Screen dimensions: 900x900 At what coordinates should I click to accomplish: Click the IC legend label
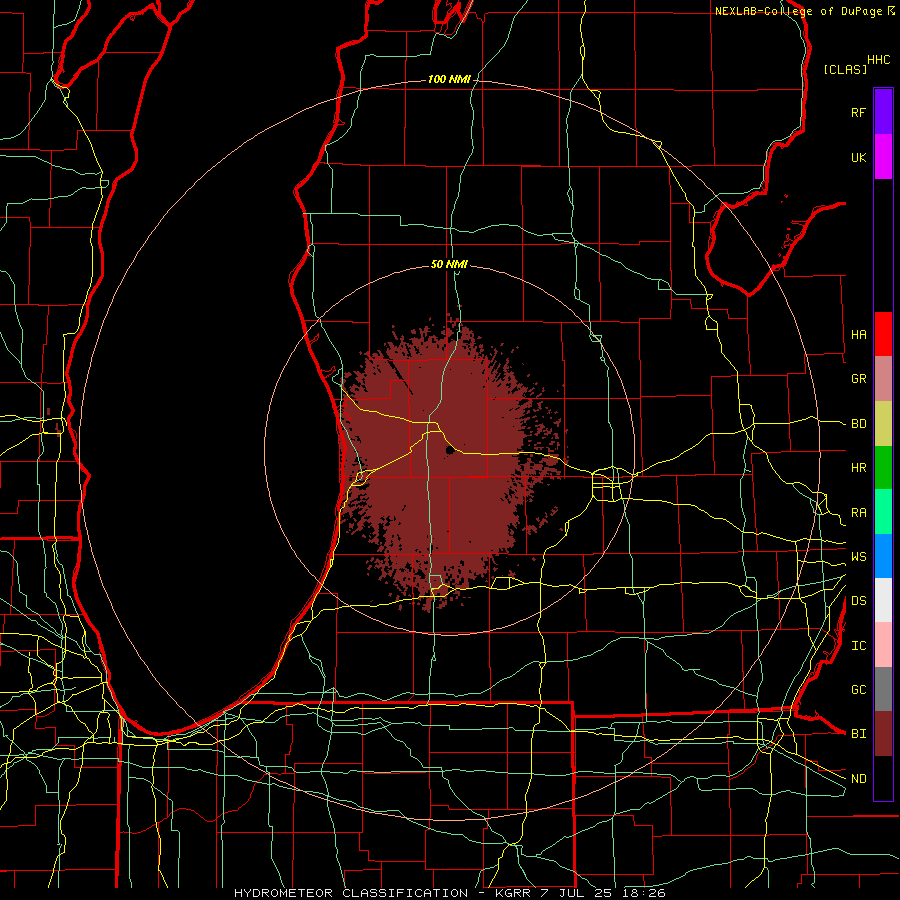pos(859,646)
